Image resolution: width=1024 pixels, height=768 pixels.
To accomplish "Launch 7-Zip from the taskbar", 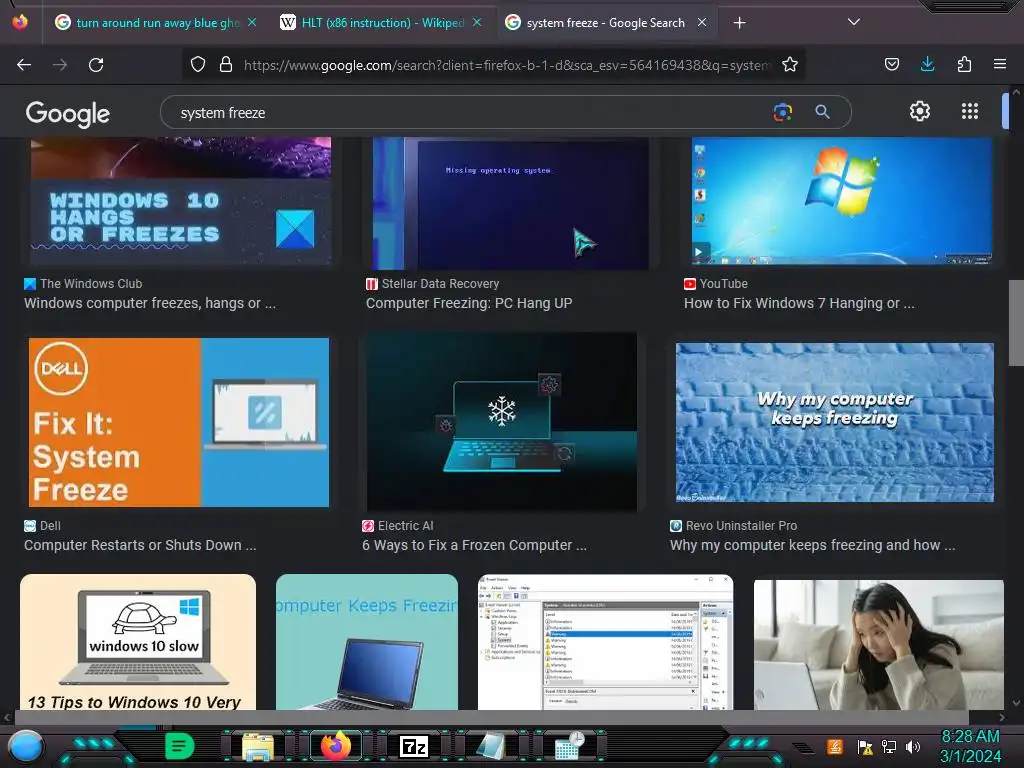I will (x=413, y=746).
